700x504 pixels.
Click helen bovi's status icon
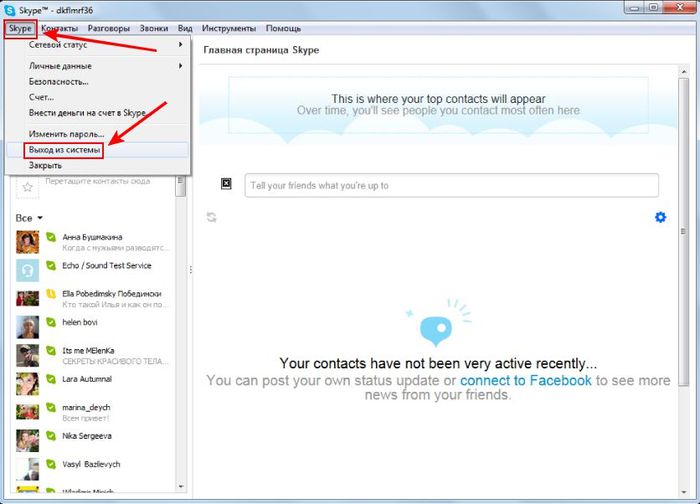(x=51, y=322)
